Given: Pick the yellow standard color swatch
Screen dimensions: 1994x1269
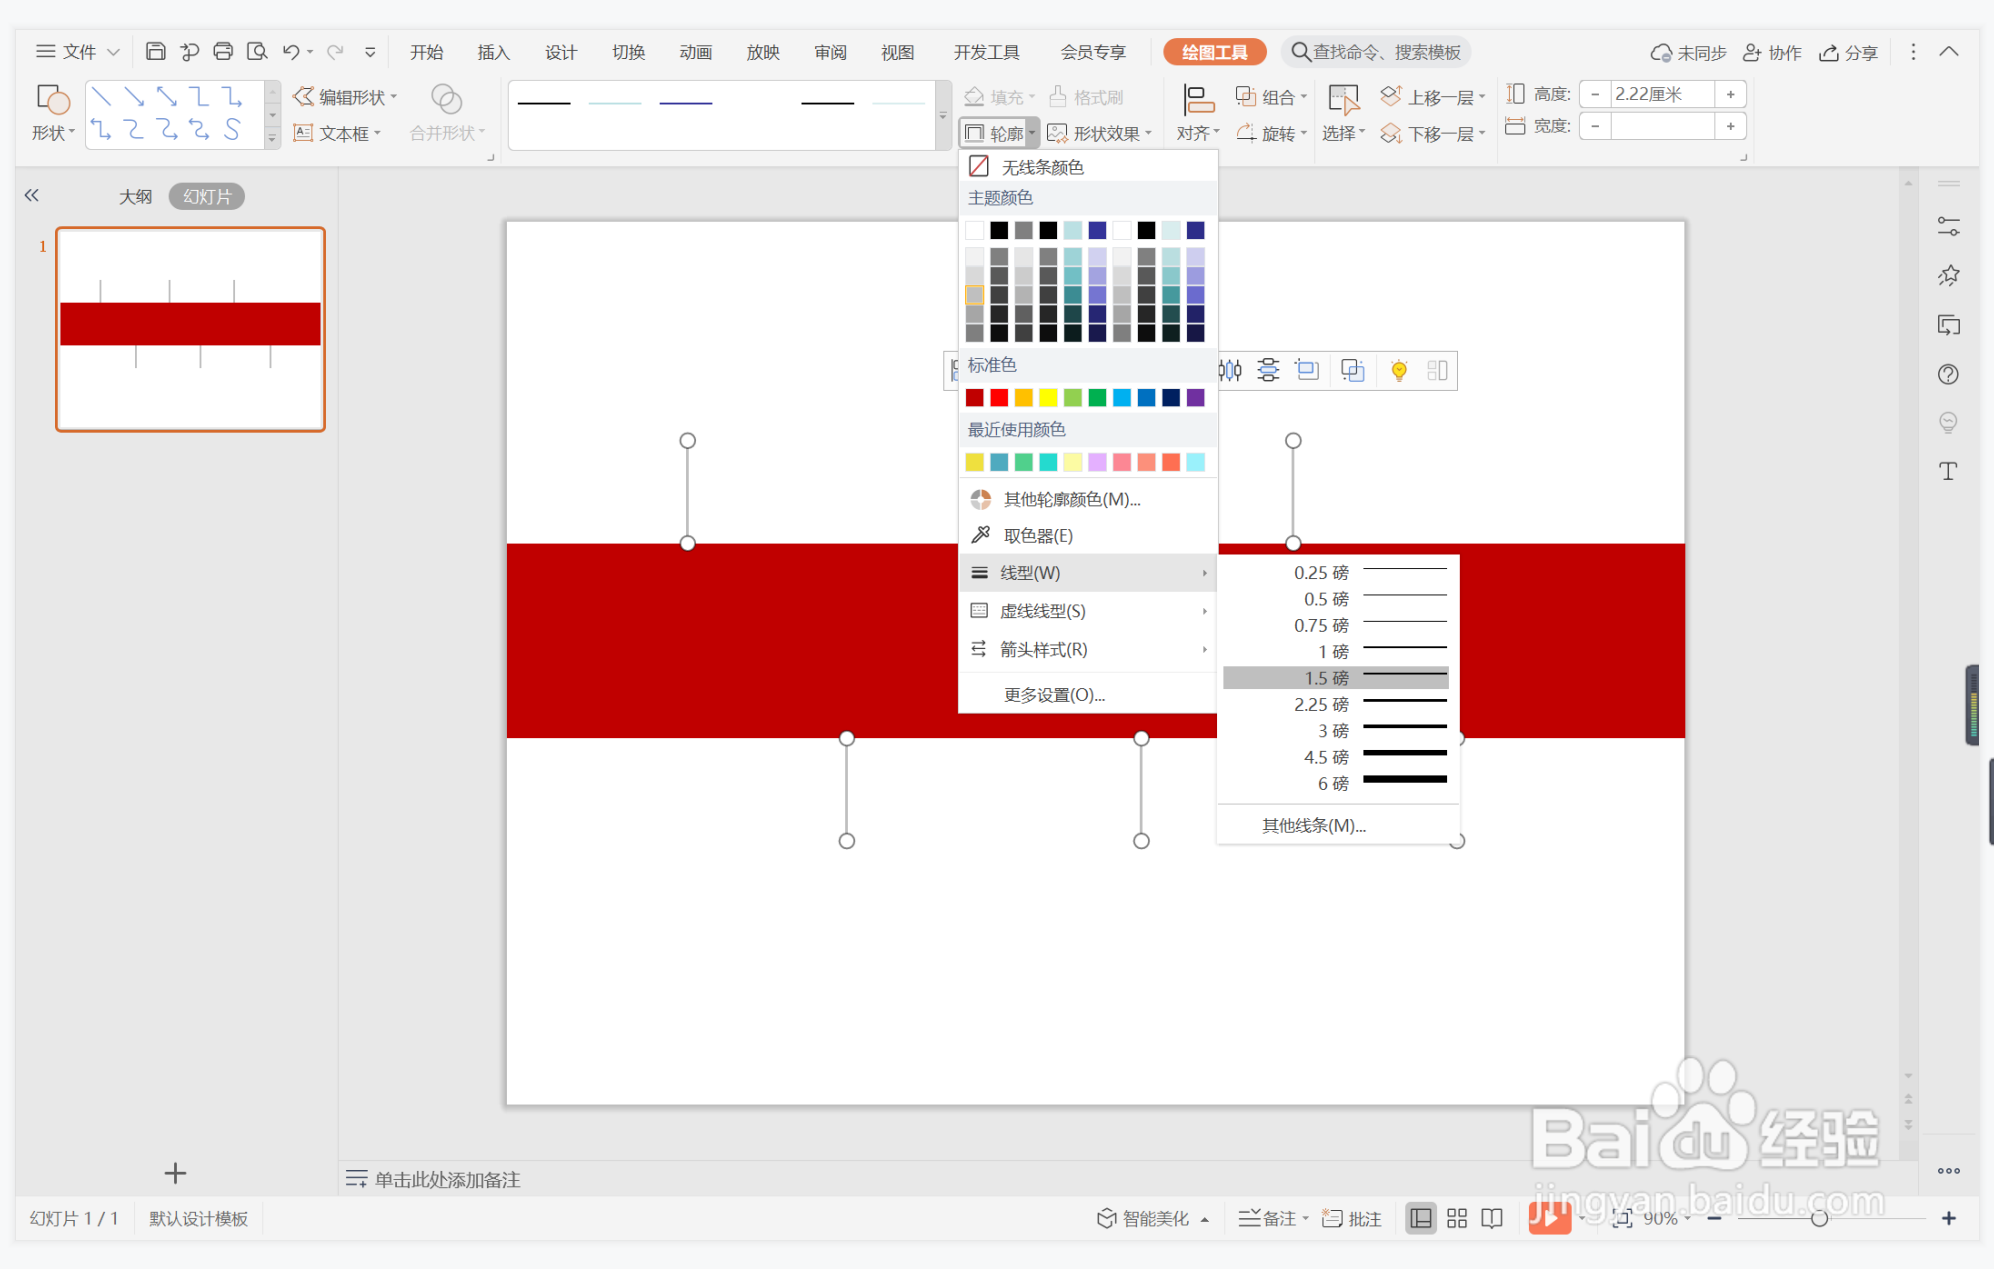Looking at the screenshot, I should pos(1047,398).
